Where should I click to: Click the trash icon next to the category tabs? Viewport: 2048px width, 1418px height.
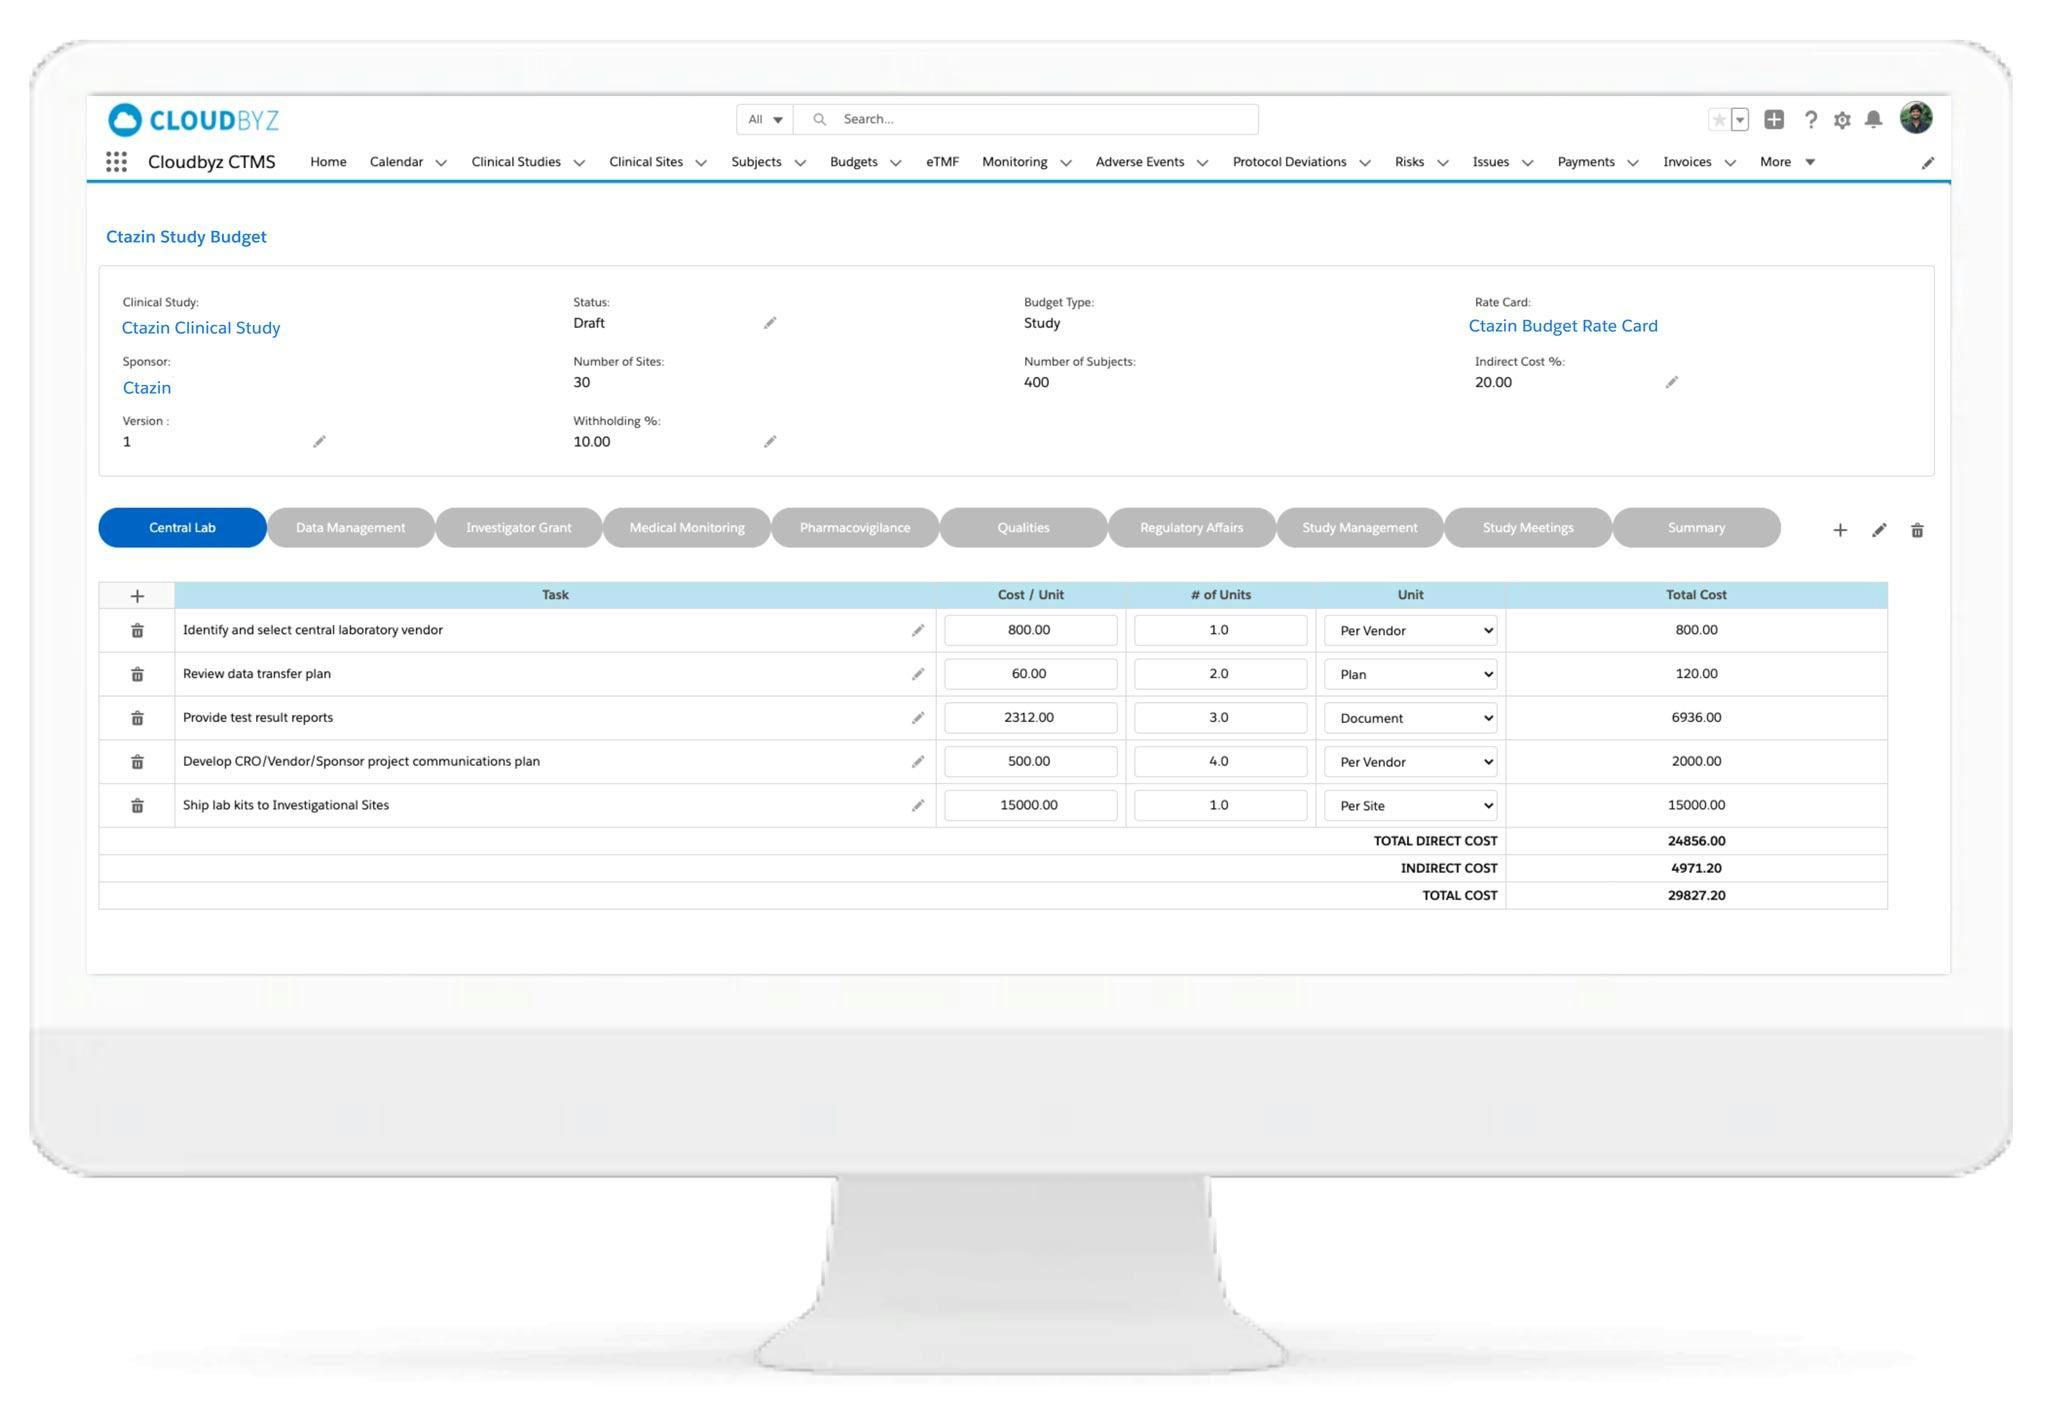[x=1917, y=530]
